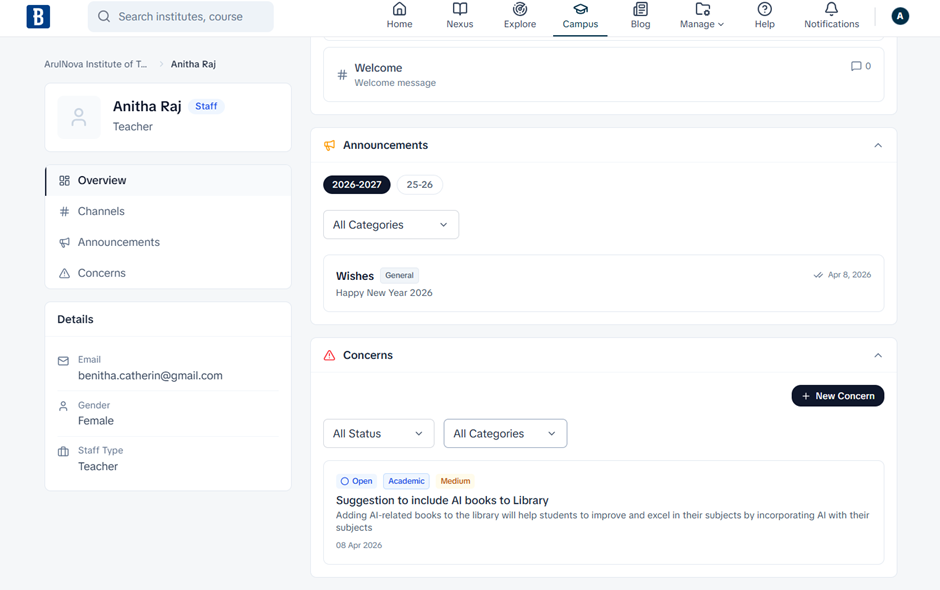Switch to the 25-26 year filter
The width and height of the screenshot is (940, 590).
pos(420,185)
